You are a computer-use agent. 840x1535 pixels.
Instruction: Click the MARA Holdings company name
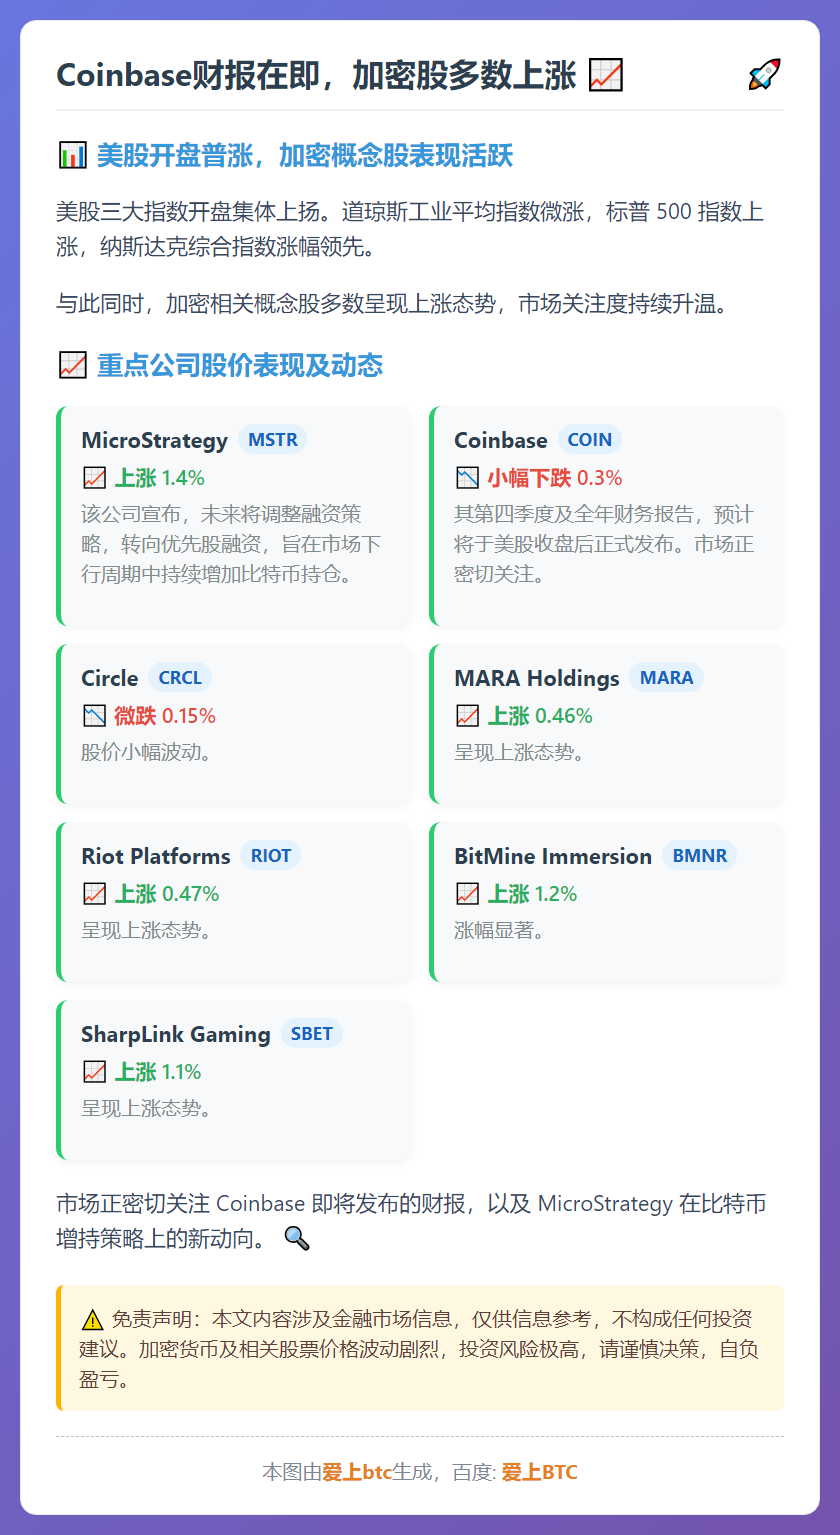tap(537, 678)
